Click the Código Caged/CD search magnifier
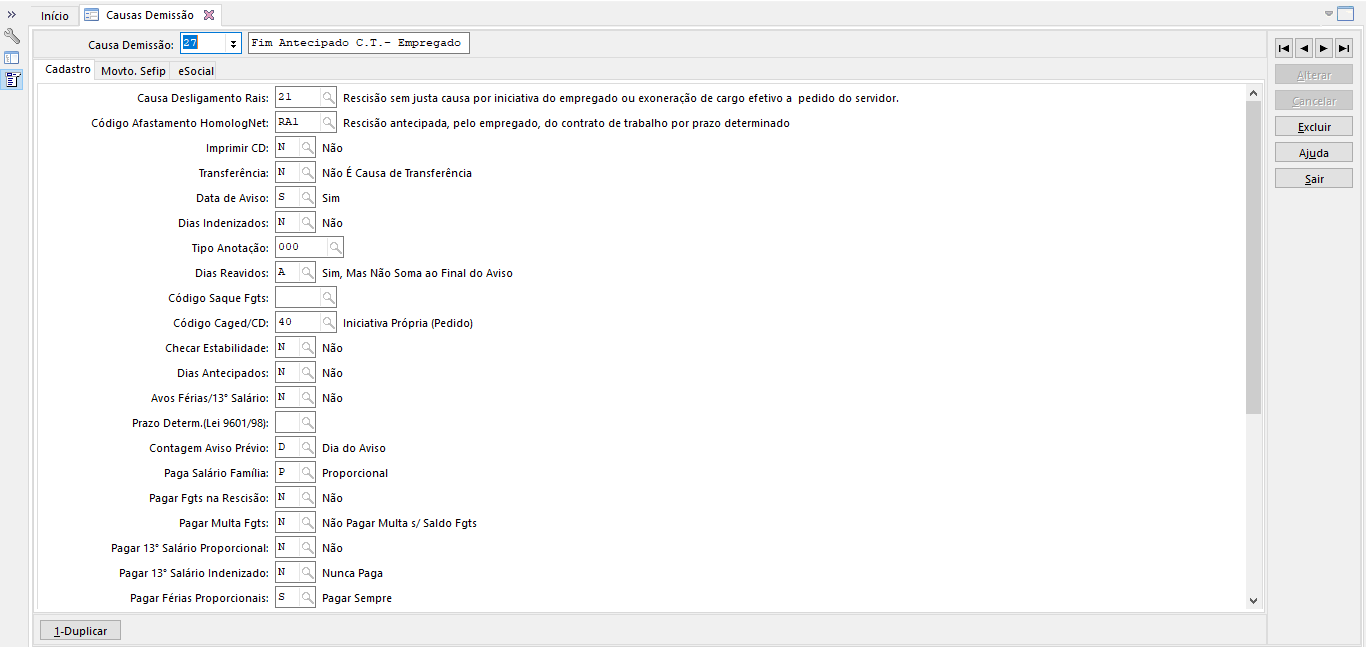The height and width of the screenshot is (647, 1366). (x=328, y=323)
